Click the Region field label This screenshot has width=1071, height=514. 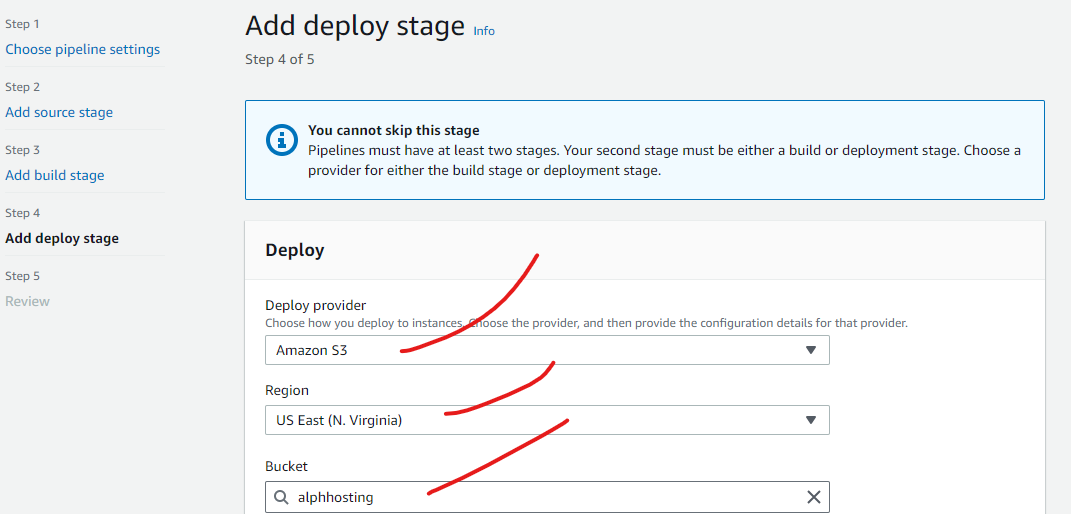point(287,390)
